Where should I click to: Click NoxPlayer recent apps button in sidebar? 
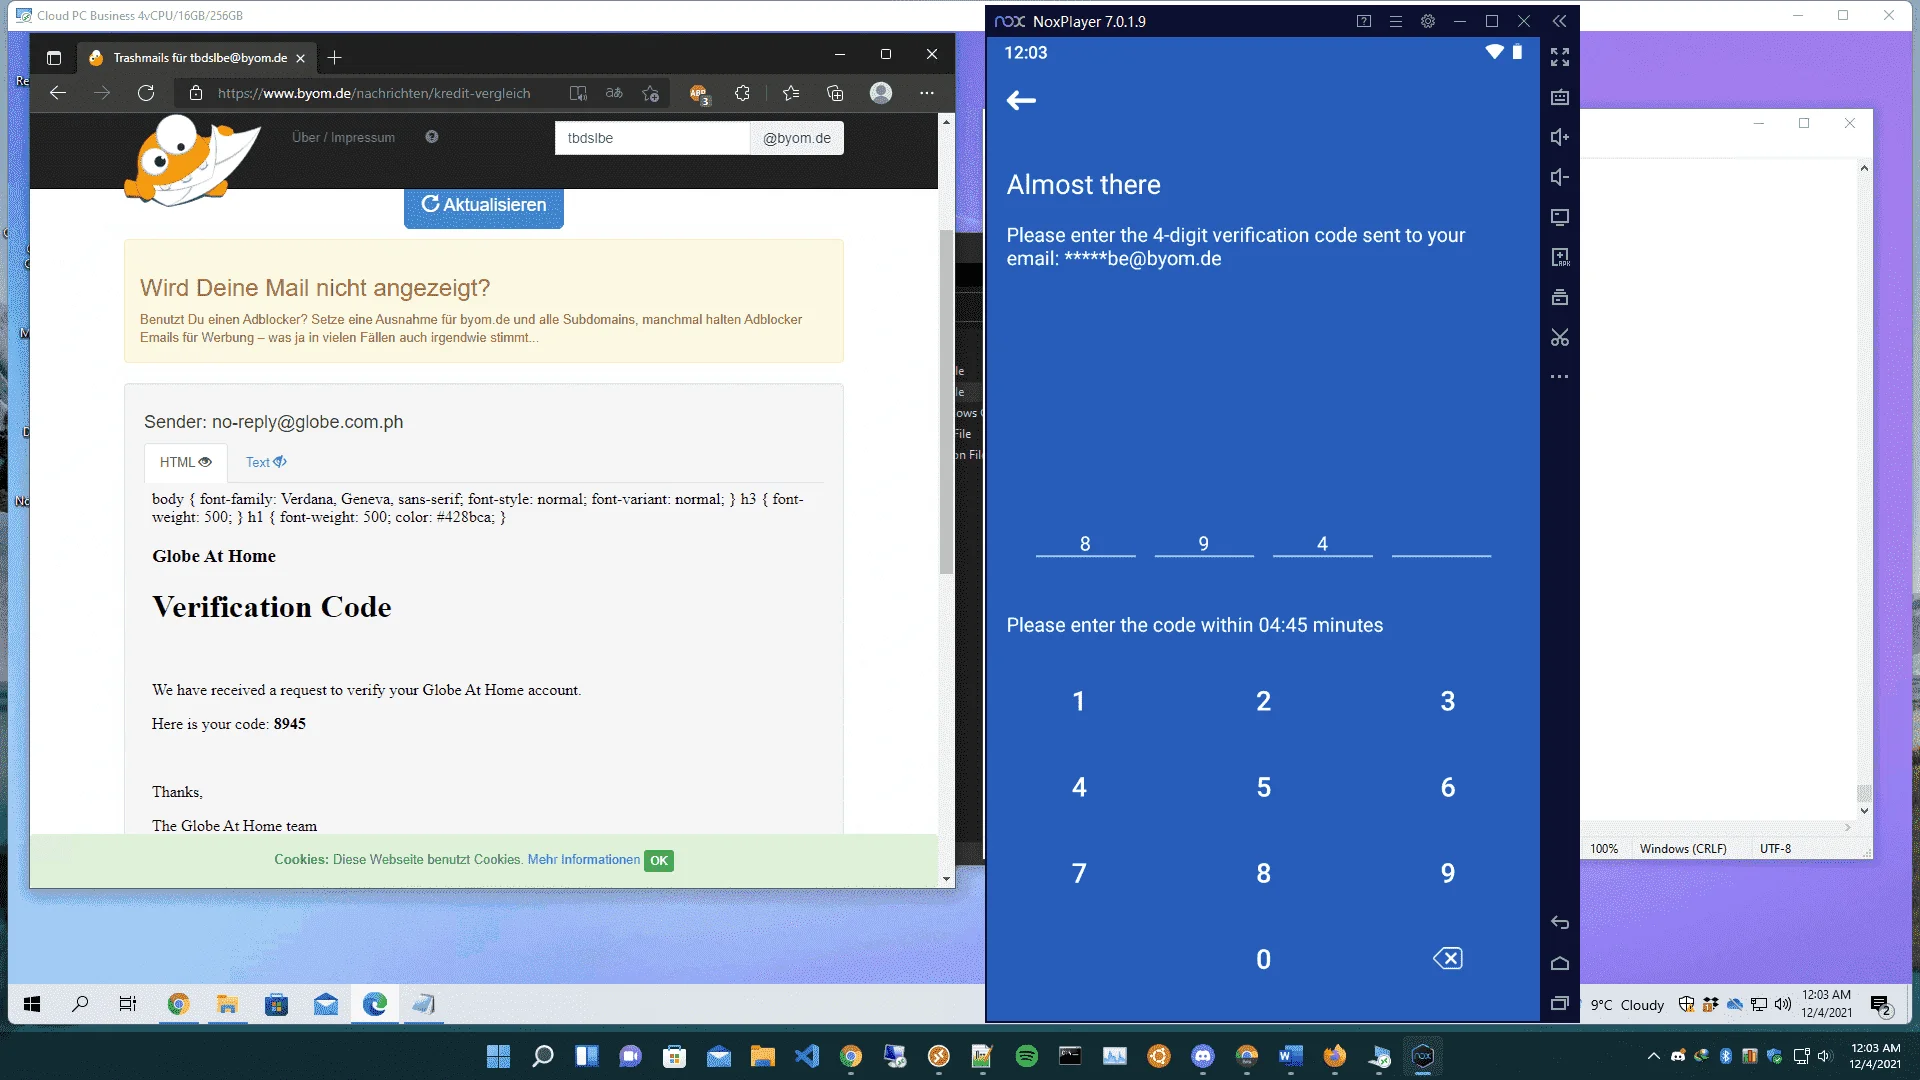click(x=1559, y=1003)
